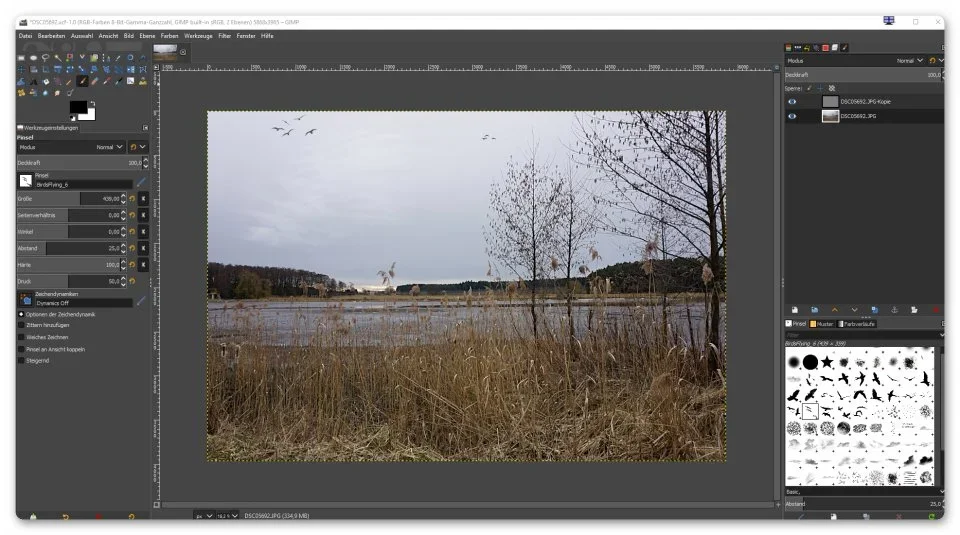Image resolution: width=960 pixels, height=535 pixels.
Task: Open tool options panel configuration menu
Action: pyautogui.click(x=145, y=128)
